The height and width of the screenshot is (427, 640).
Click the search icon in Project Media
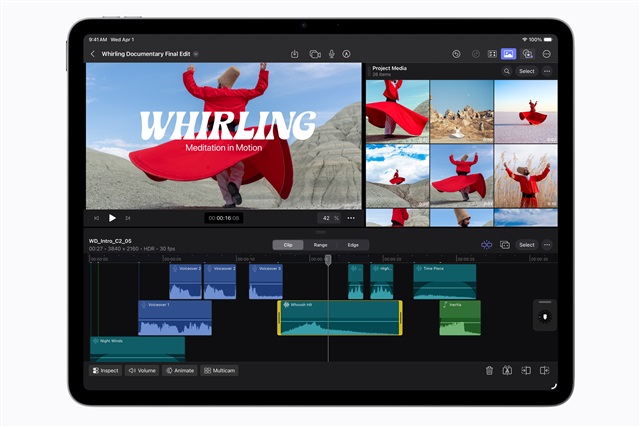(506, 72)
